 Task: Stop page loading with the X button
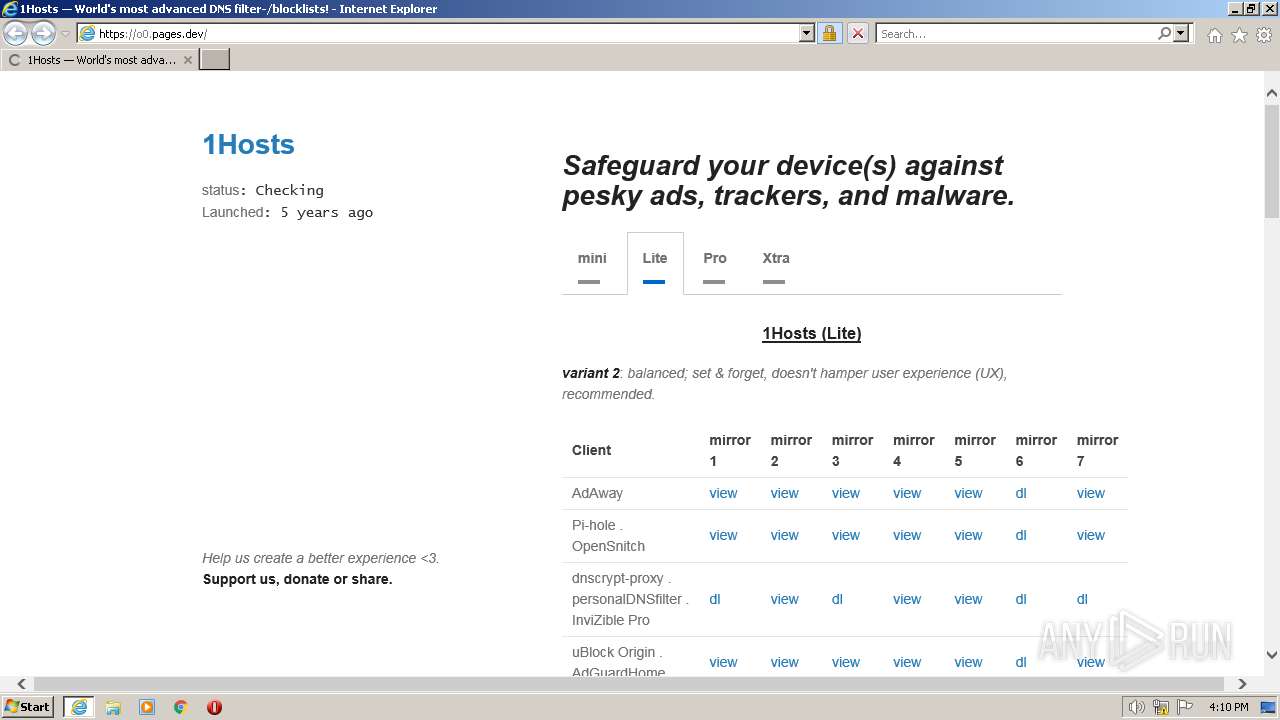(858, 34)
